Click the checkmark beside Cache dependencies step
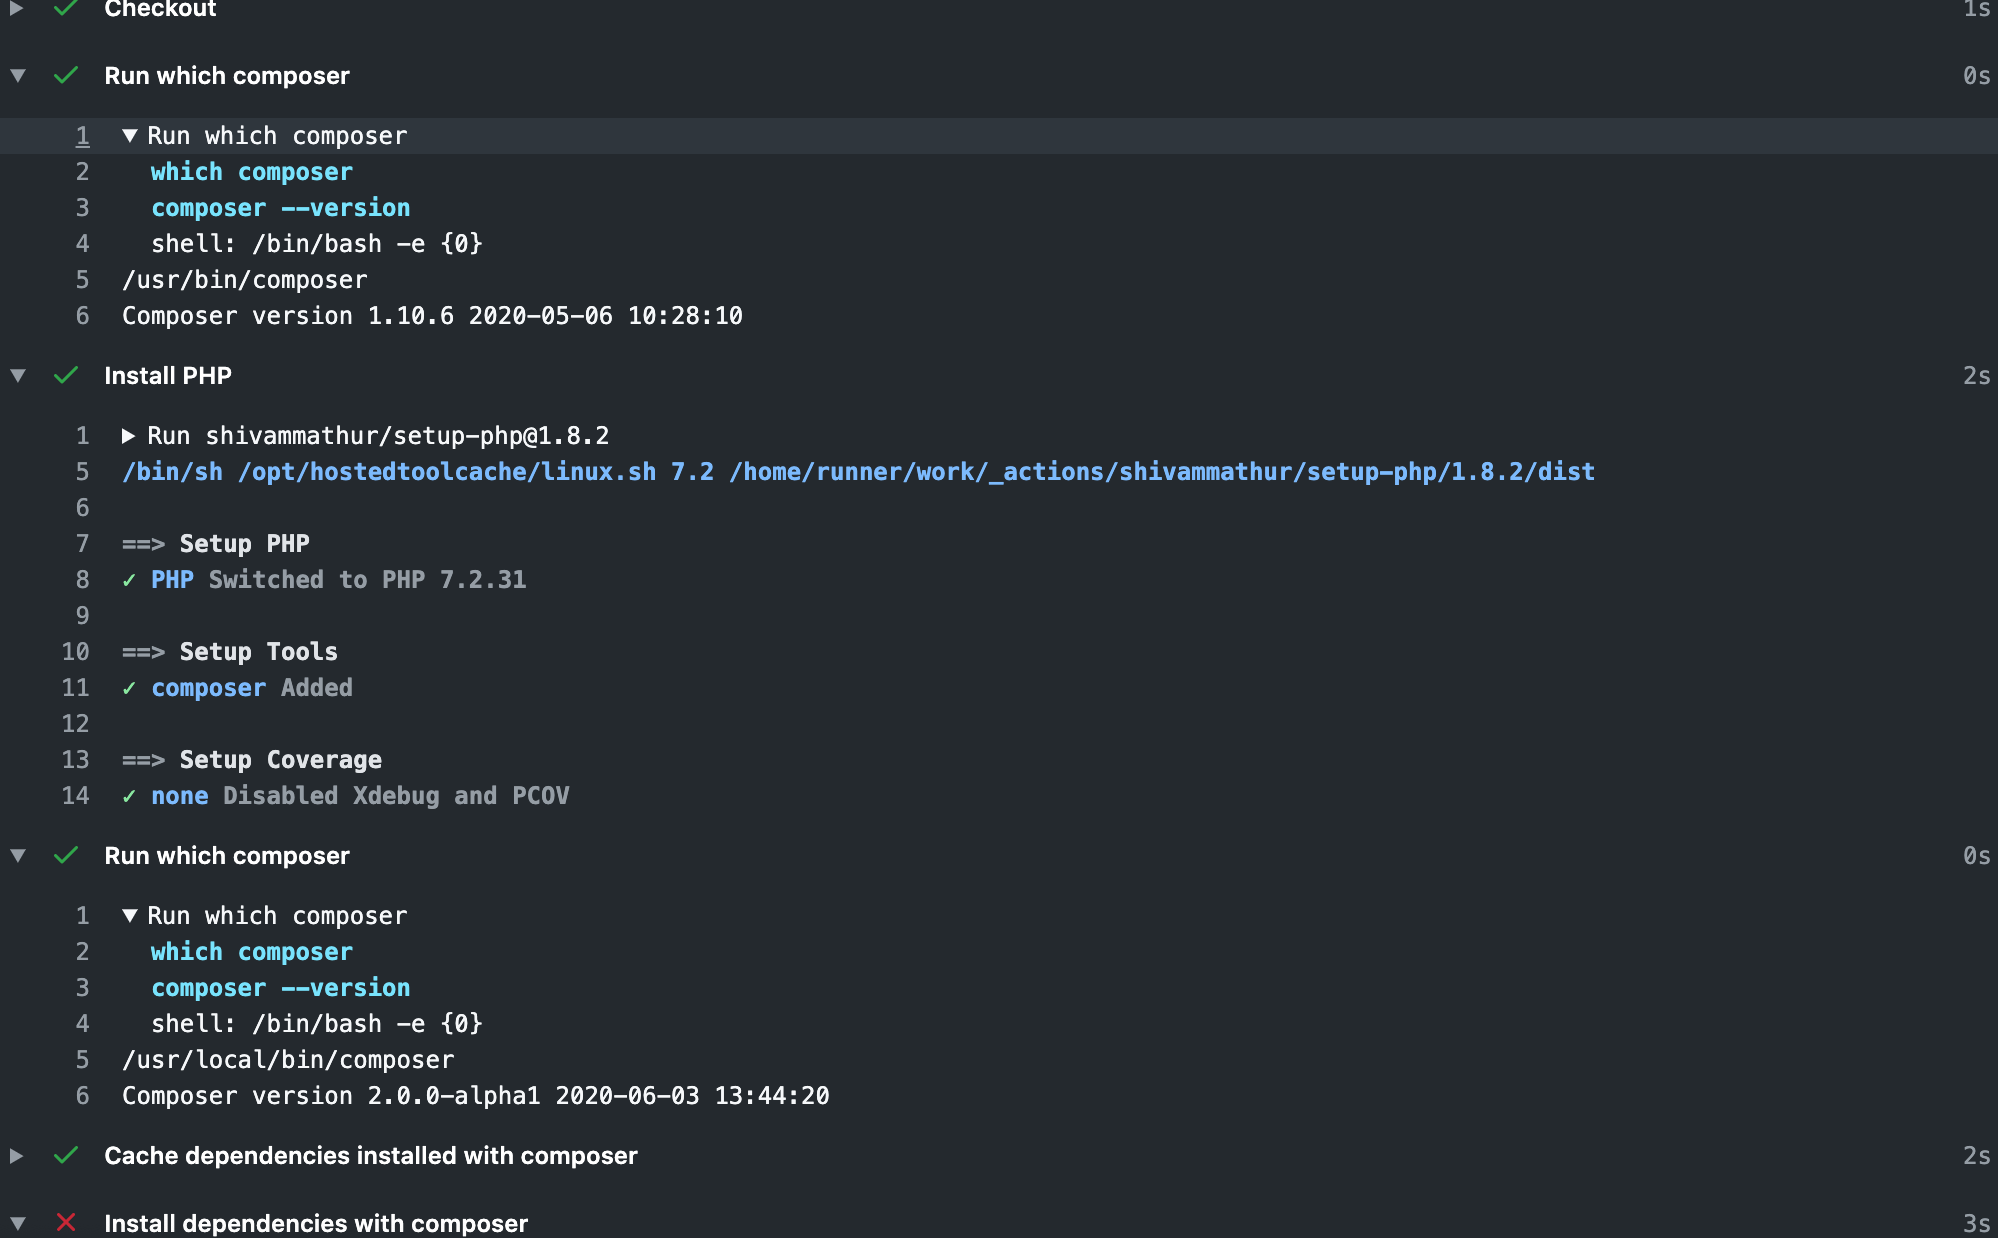This screenshot has width=1998, height=1238. [65, 1156]
